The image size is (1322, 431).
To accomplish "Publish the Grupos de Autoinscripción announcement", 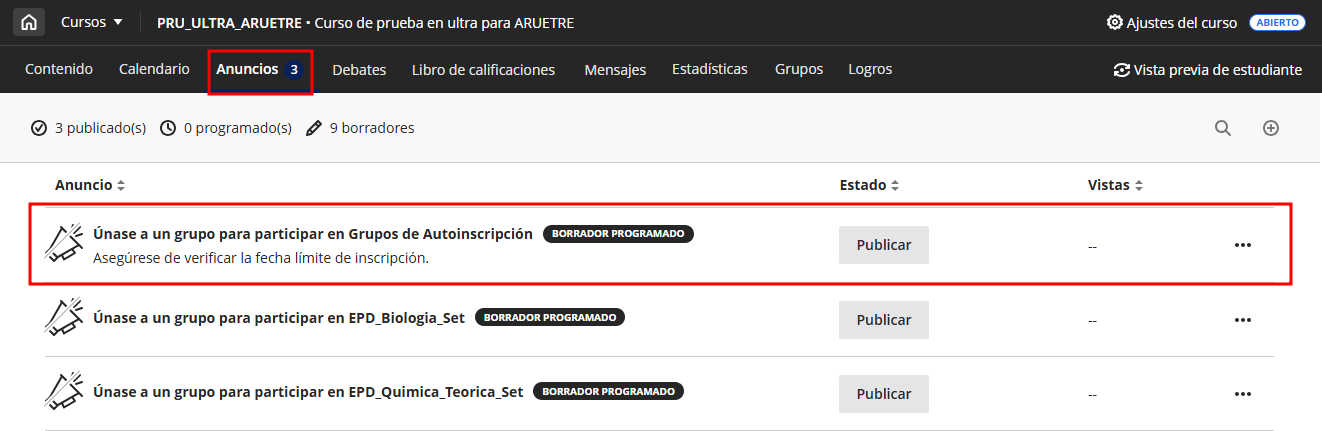I will (883, 245).
